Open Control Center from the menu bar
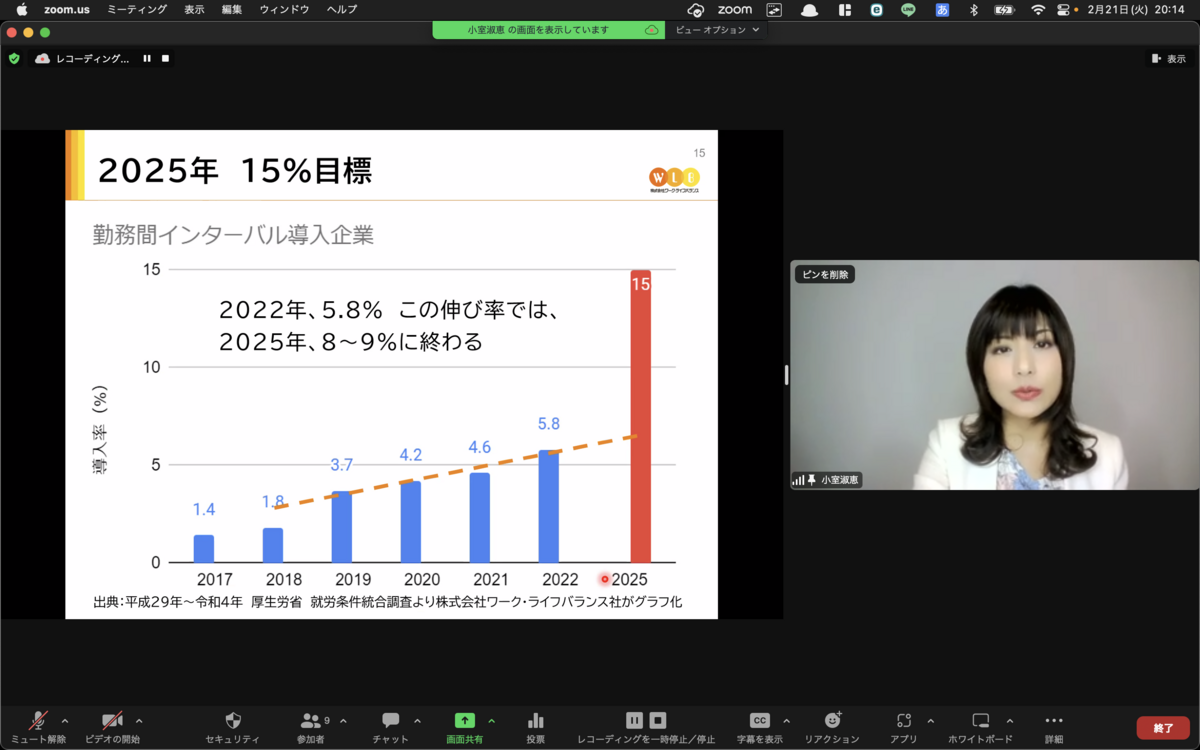 pos(1064,9)
